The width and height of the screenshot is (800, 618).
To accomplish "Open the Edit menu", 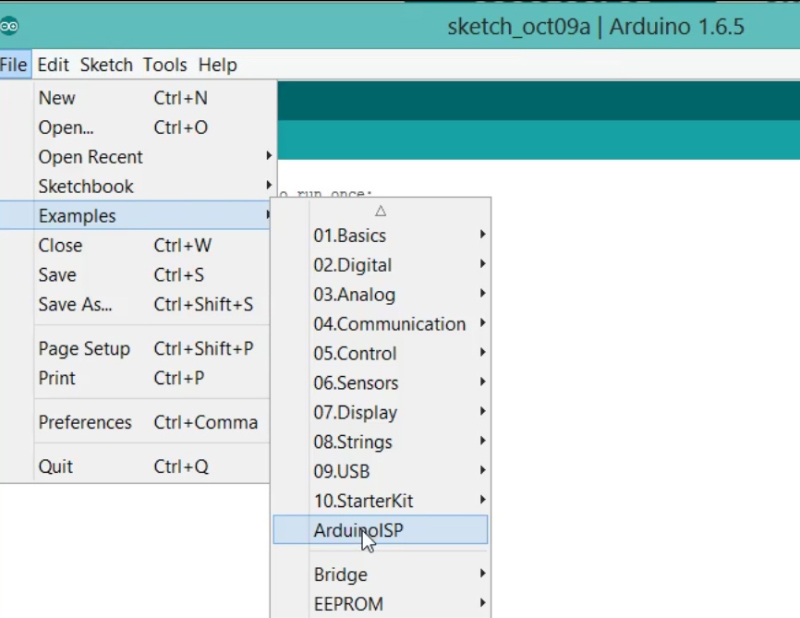I will pos(53,65).
